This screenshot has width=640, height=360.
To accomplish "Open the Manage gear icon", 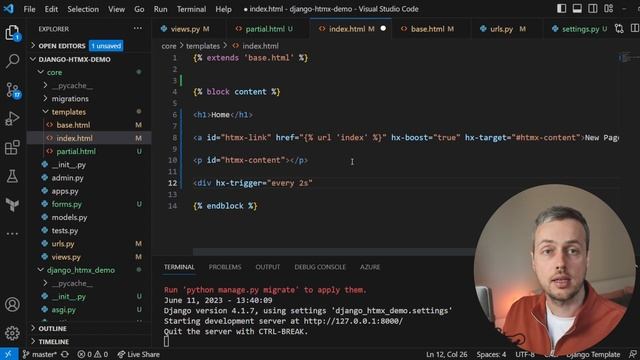I will (x=12, y=333).
